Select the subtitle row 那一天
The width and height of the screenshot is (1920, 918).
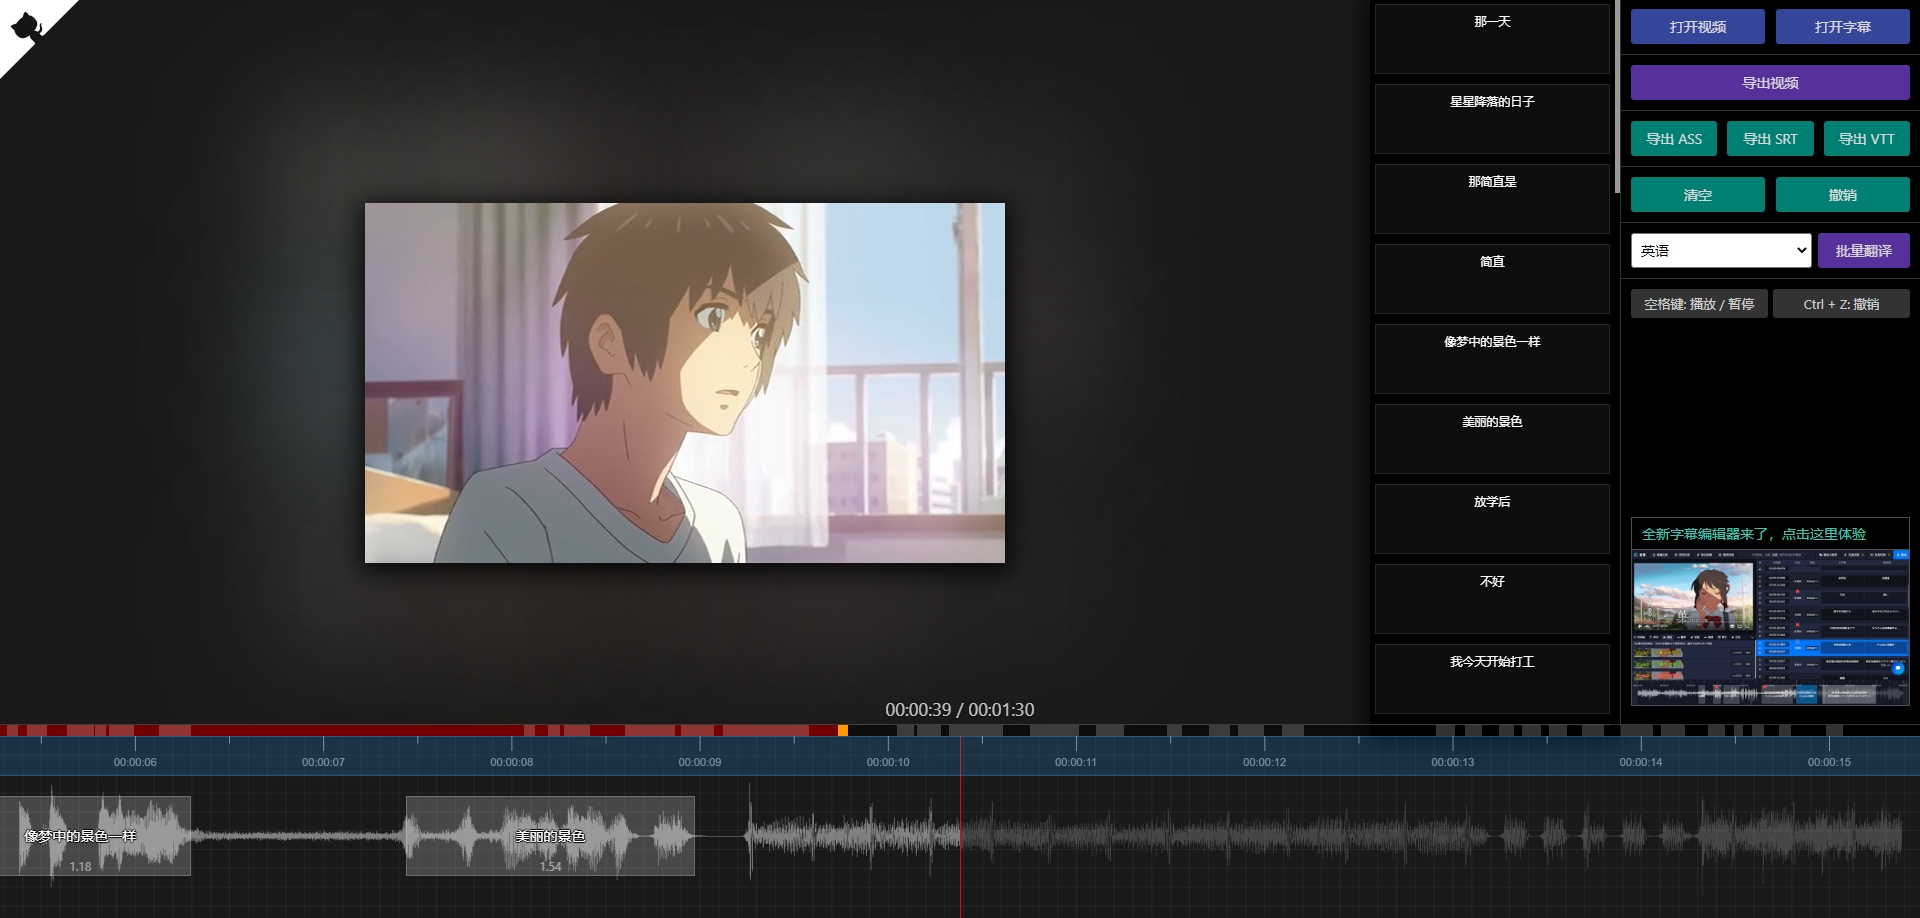(1492, 39)
